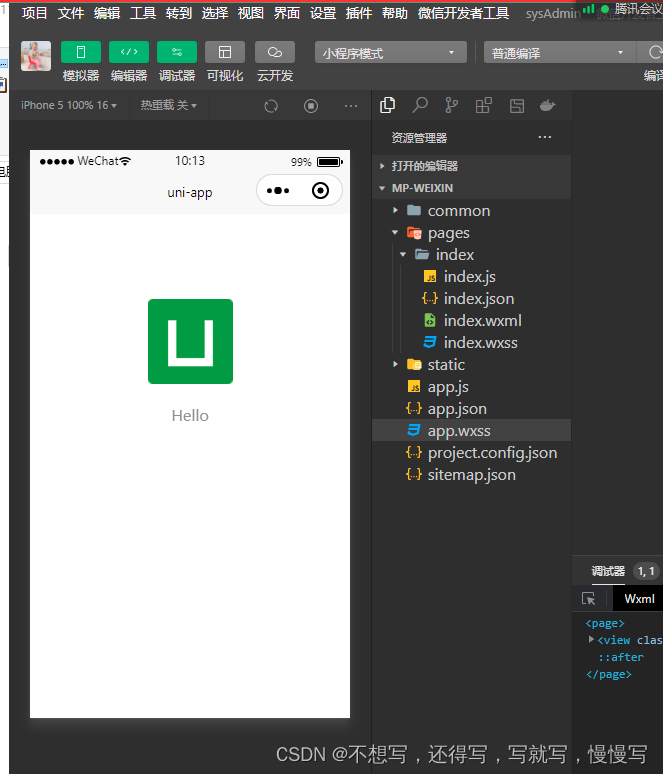The image size is (663, 774).
Task: Expand the static folder
Action: (x=471, y=365)
